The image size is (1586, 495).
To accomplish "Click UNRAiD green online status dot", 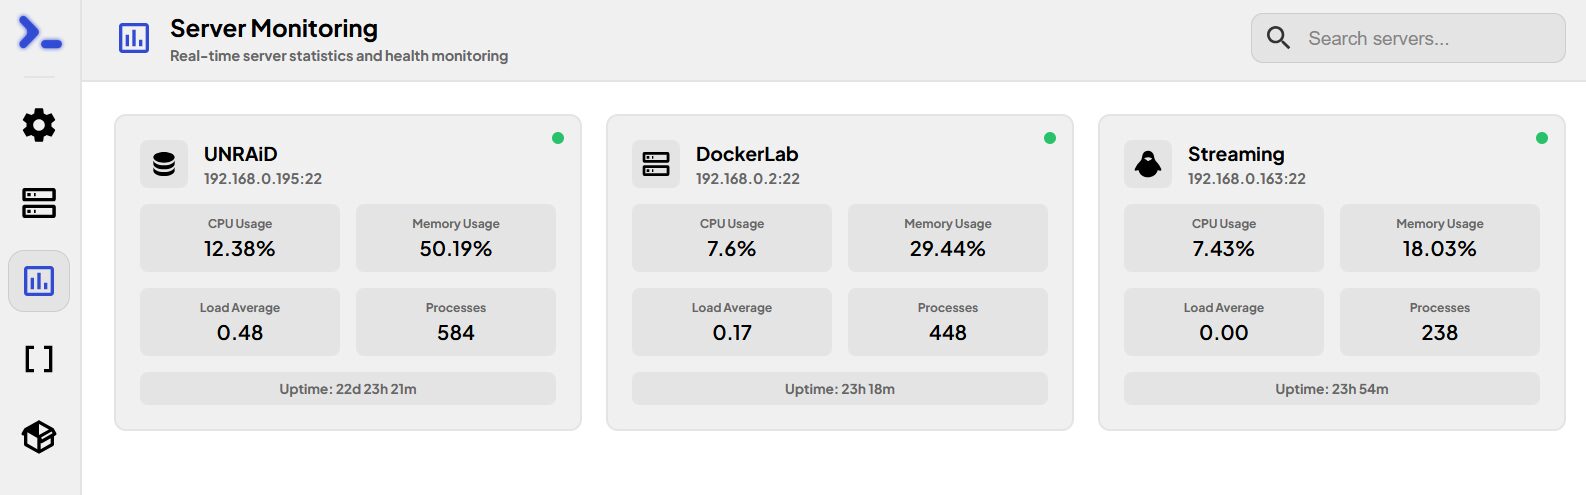I will click(x=558, y=138).
